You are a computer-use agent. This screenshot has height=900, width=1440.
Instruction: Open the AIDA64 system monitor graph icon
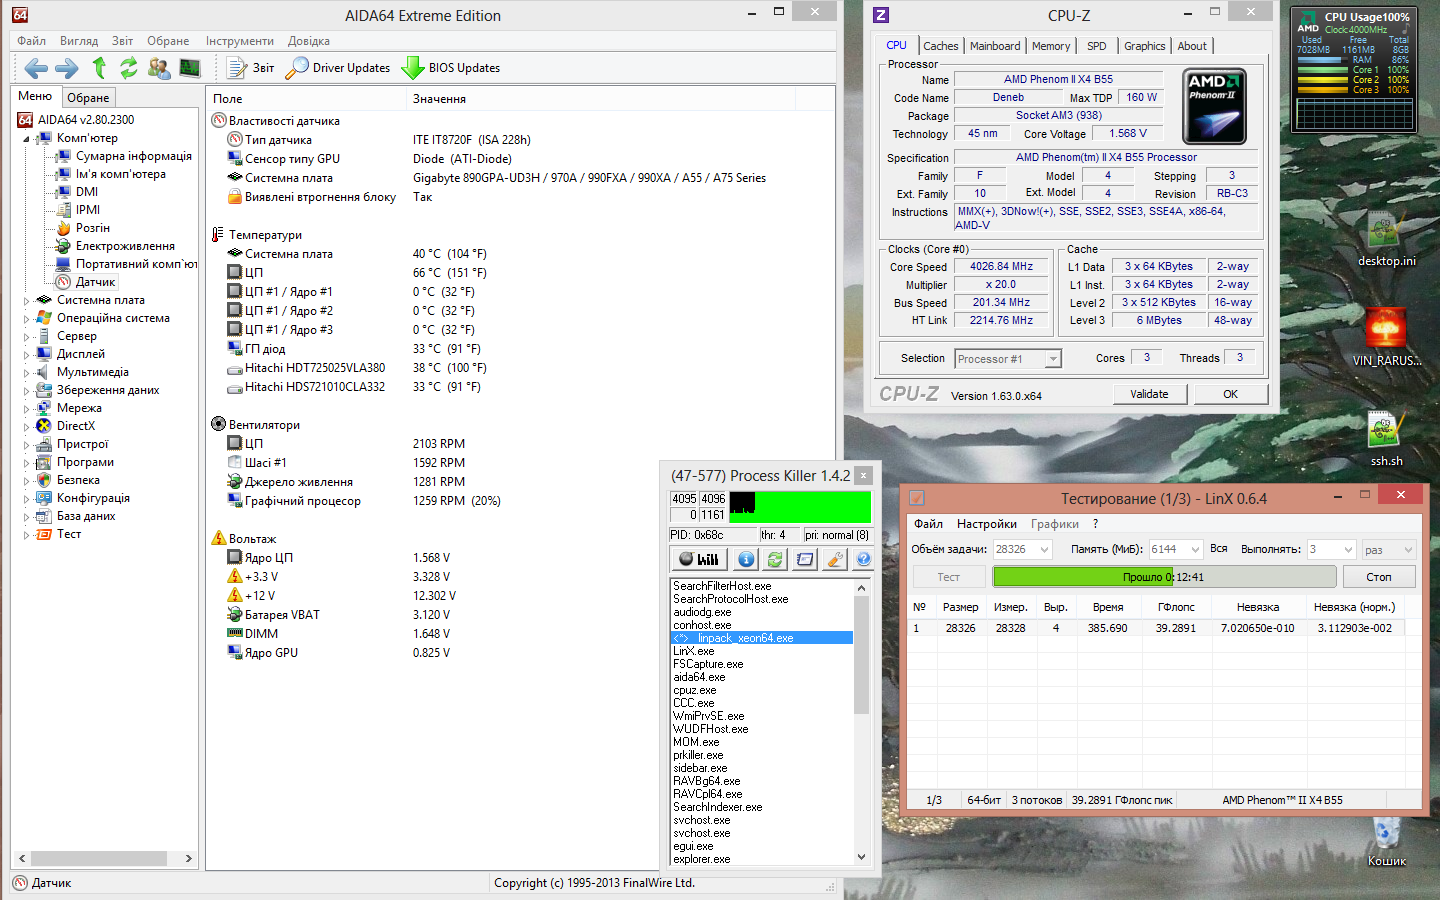[190, 68]
